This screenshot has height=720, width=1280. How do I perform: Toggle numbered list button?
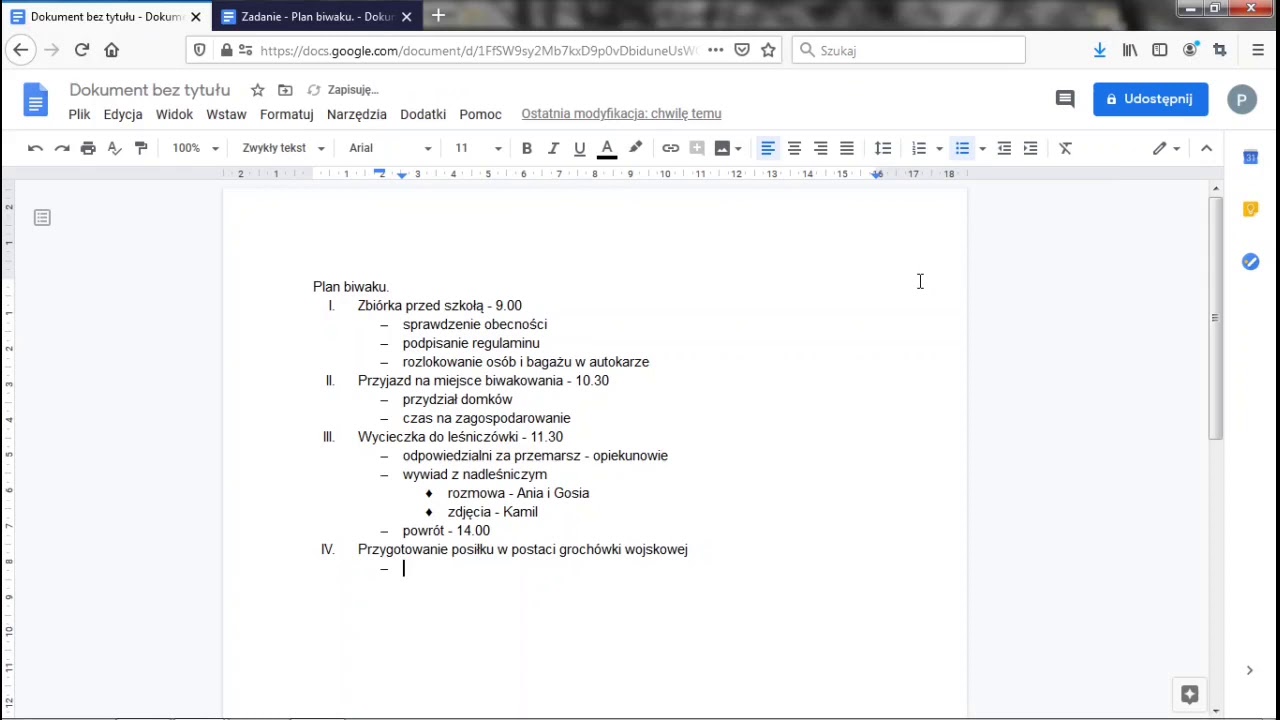coord(919,148)
